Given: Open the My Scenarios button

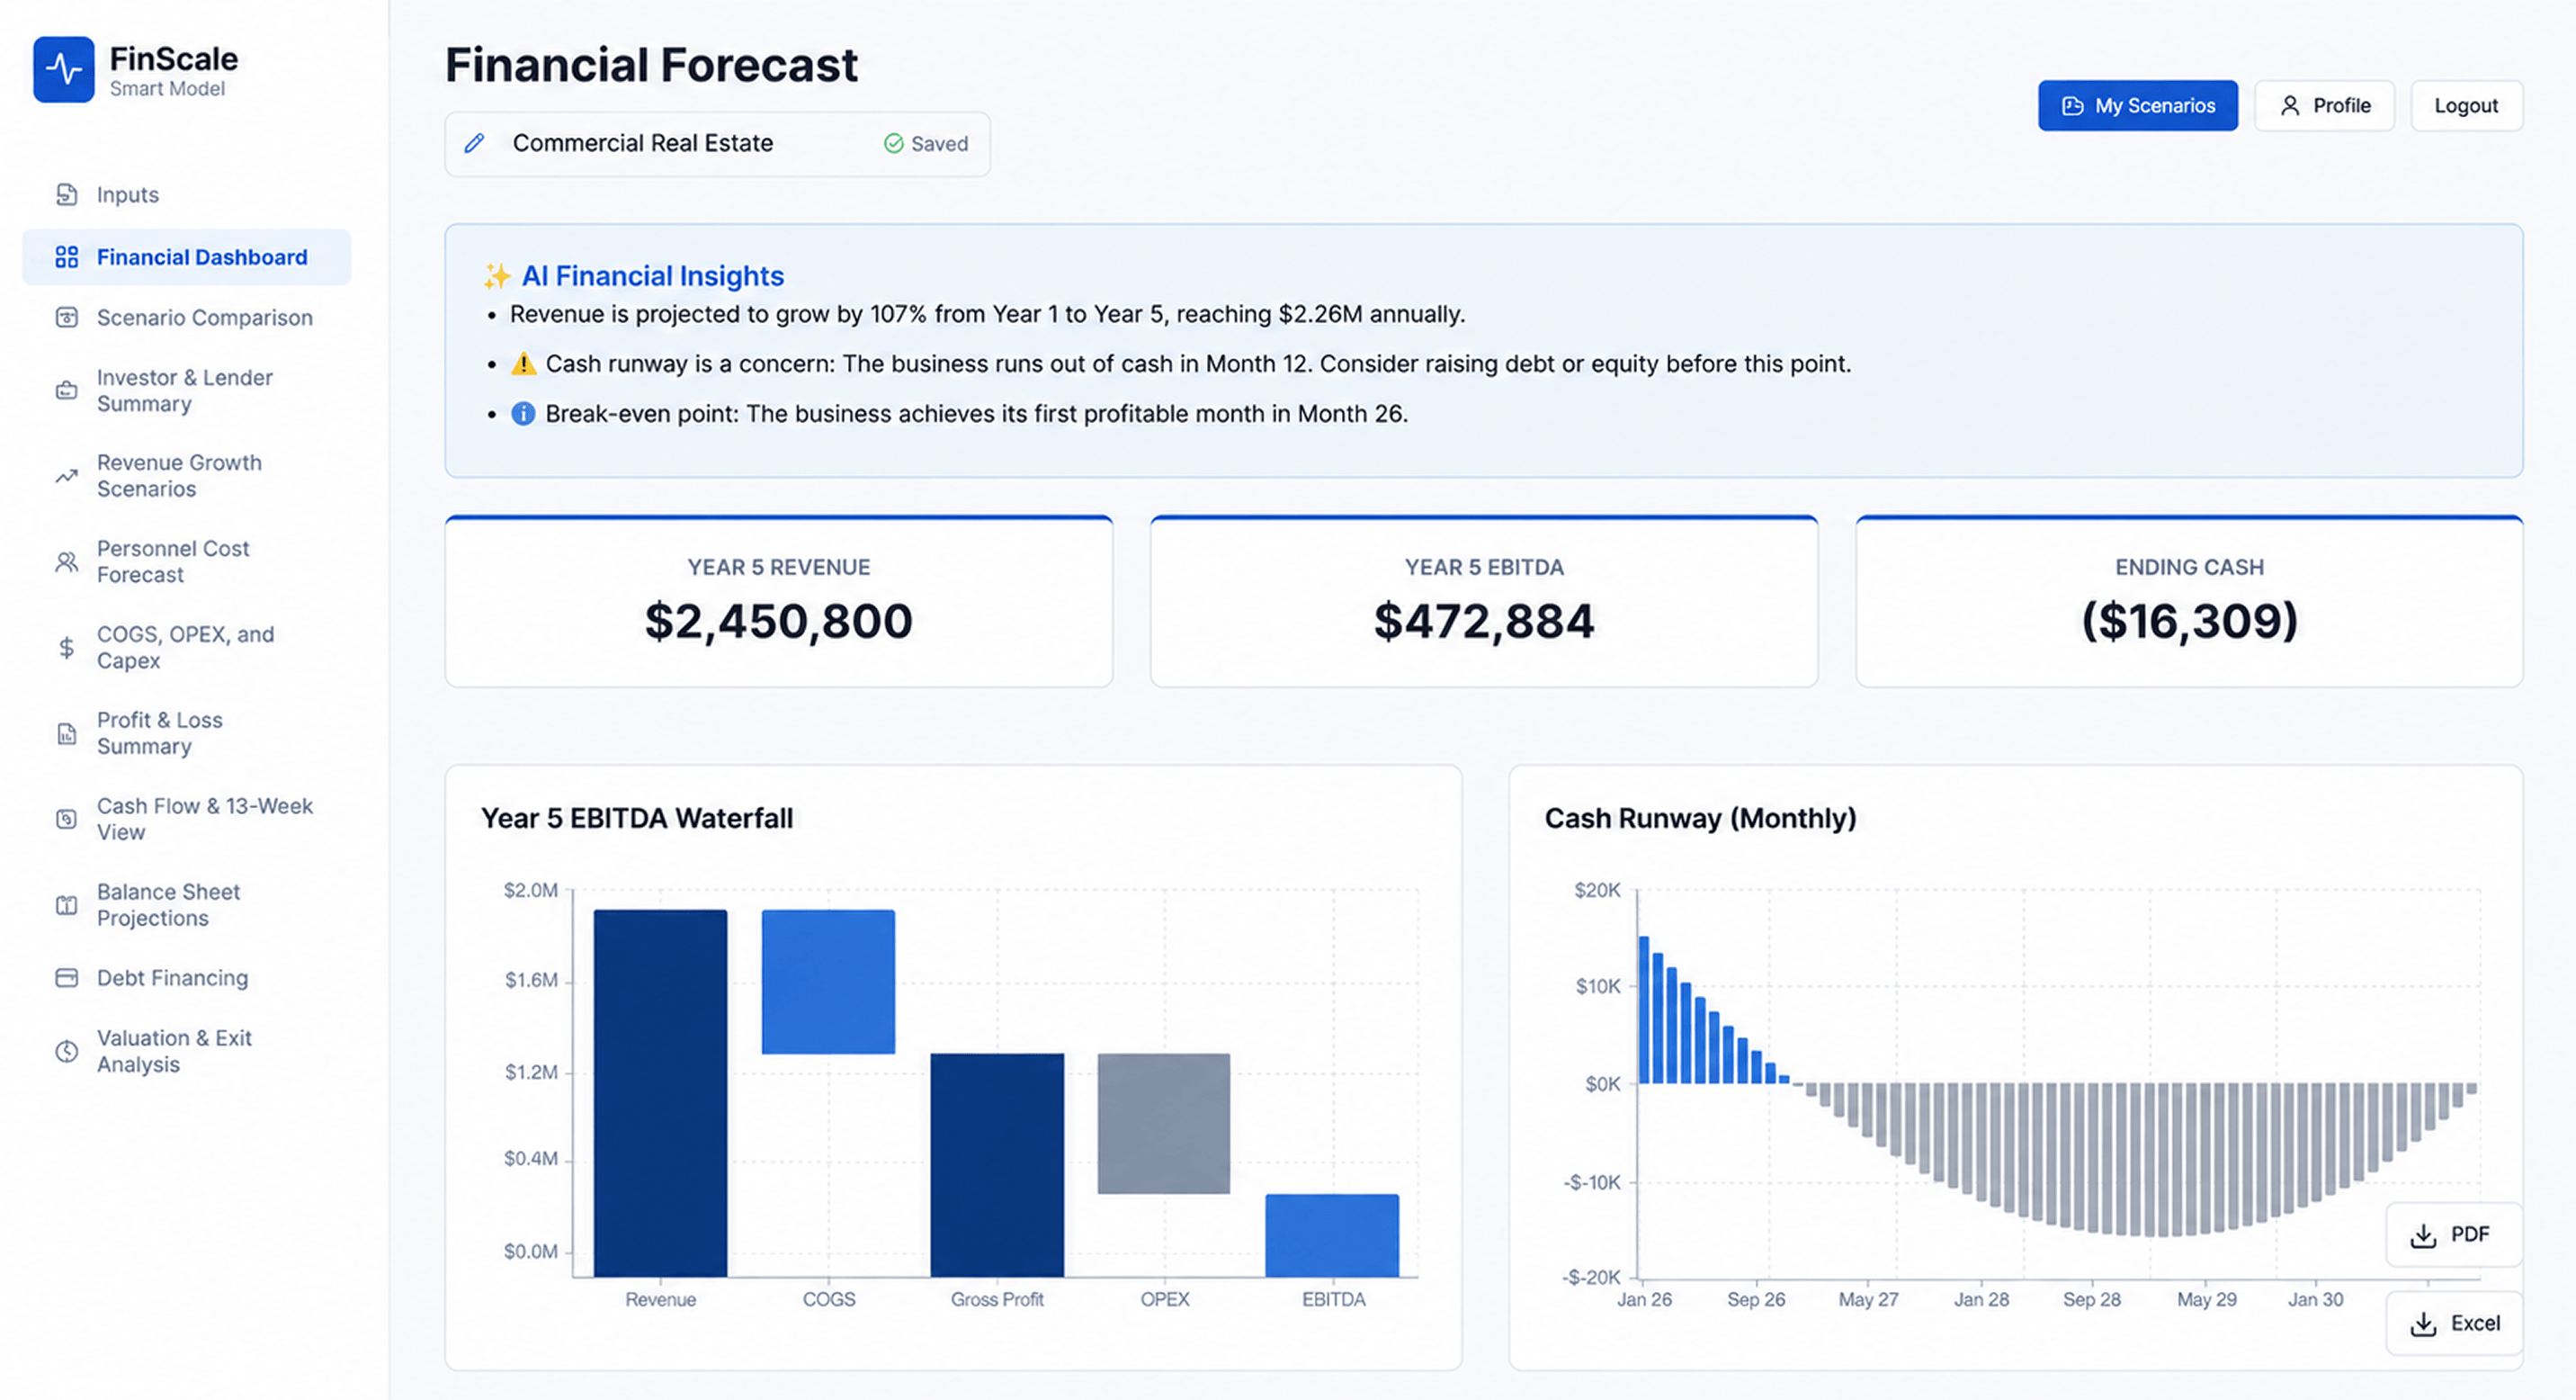Looking at the screenshot, I should [x=2138, y=105].
